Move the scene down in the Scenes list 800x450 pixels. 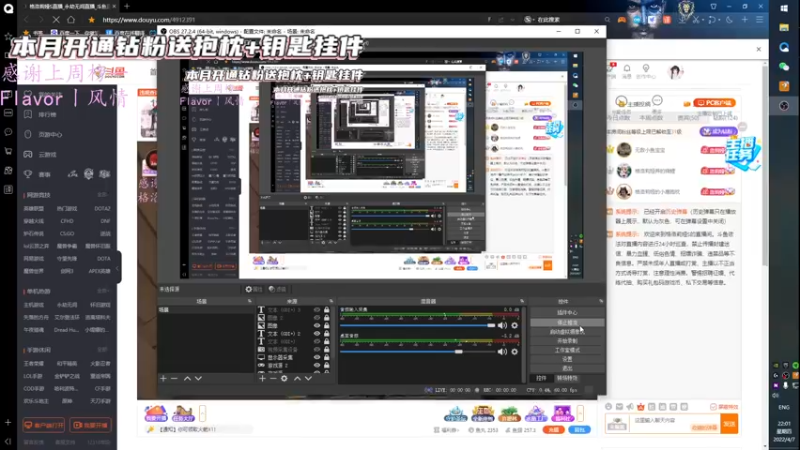[198, 379]
